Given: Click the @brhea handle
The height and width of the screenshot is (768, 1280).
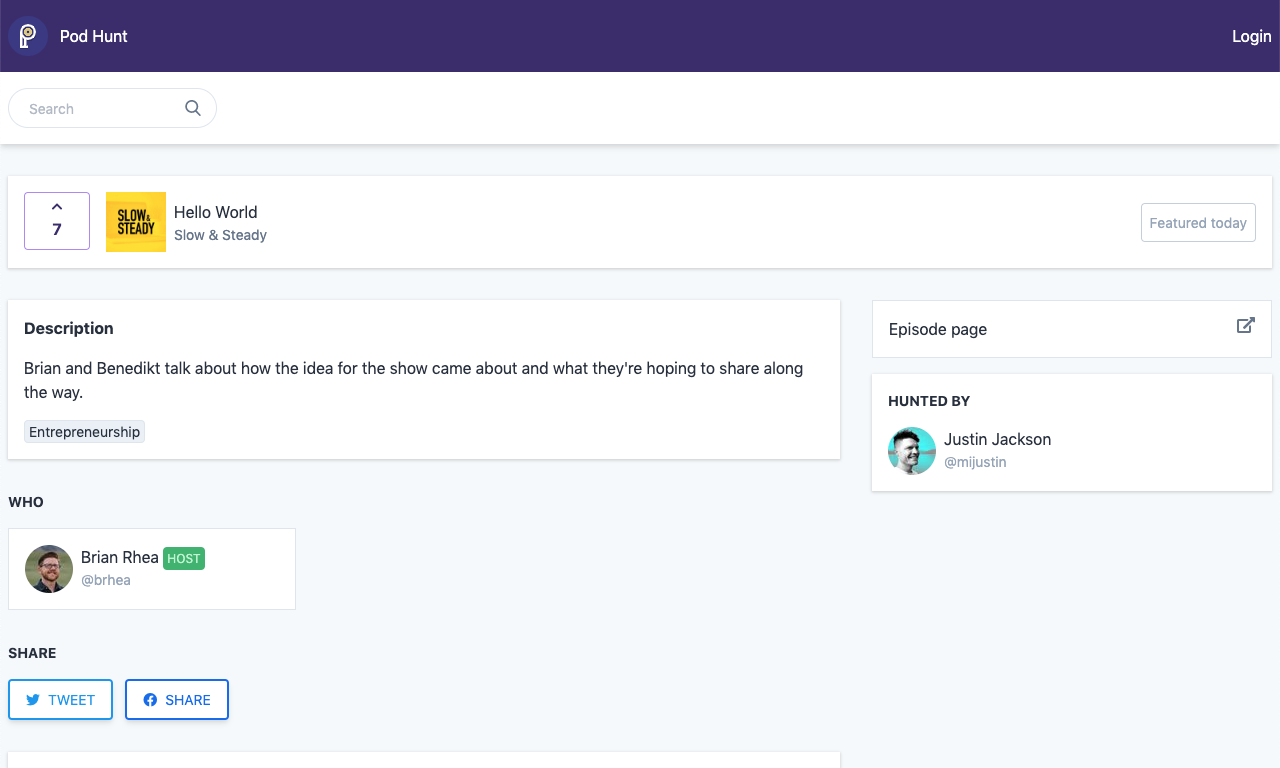Looking at the screenshot, I should [x=106, y=580].
